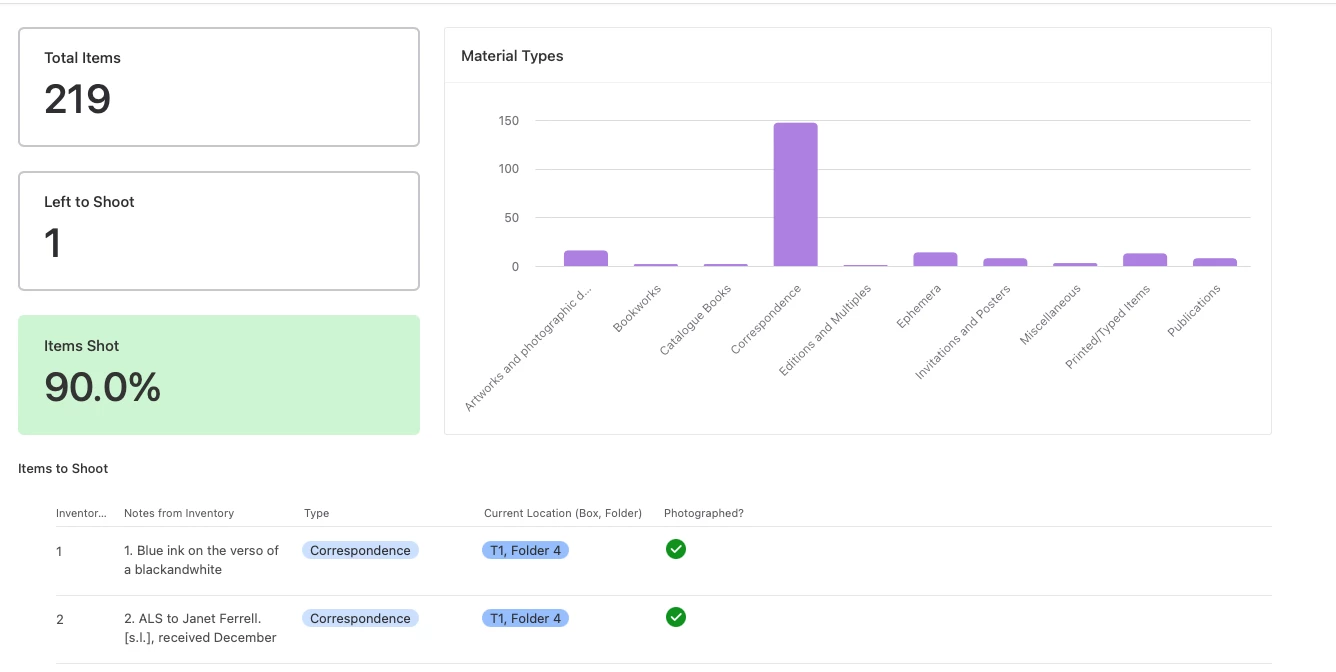Click the Editions and Multiples axis label
This screenshot has height=672, width=1336.
tap(826, 331)
